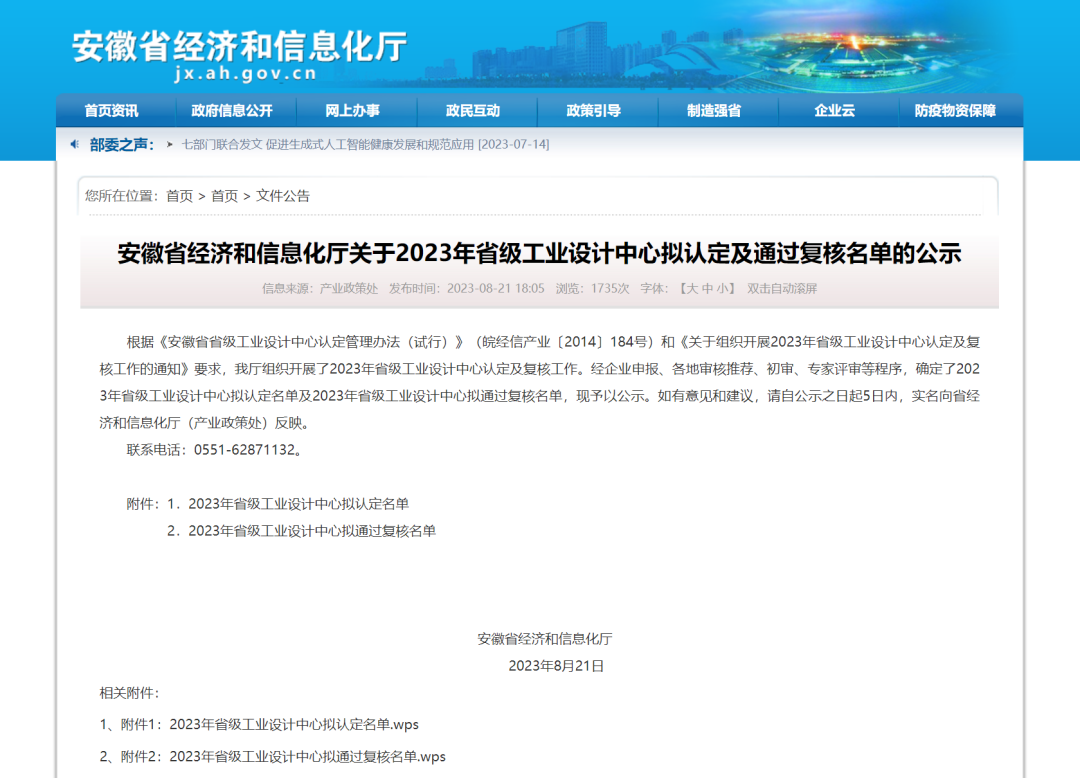Click the 双击自动滚屏 auto-scroll text
The height and width of the screenshot is (778, 1080).
782,288
